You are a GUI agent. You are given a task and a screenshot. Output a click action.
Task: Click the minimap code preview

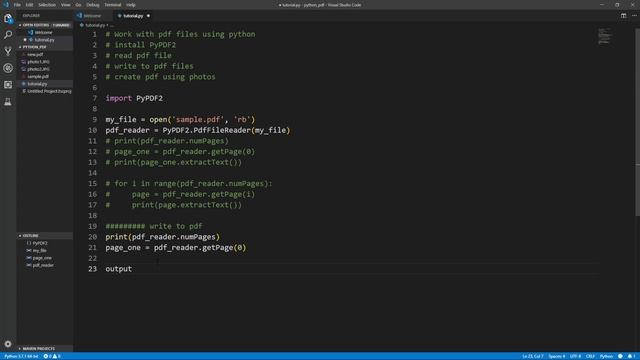pyautogui.click(x=604, y=36)
